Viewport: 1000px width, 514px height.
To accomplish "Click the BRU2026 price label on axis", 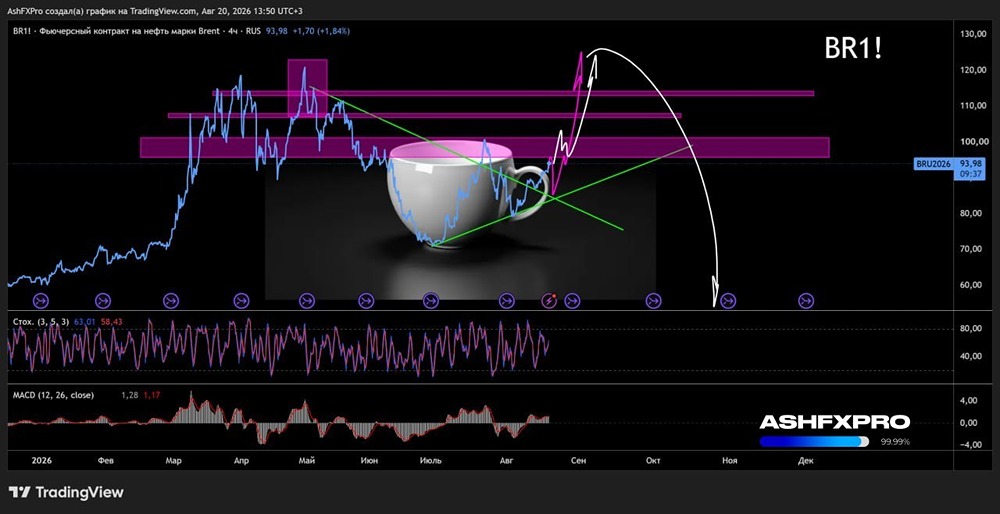I will [x=934, y=164].
